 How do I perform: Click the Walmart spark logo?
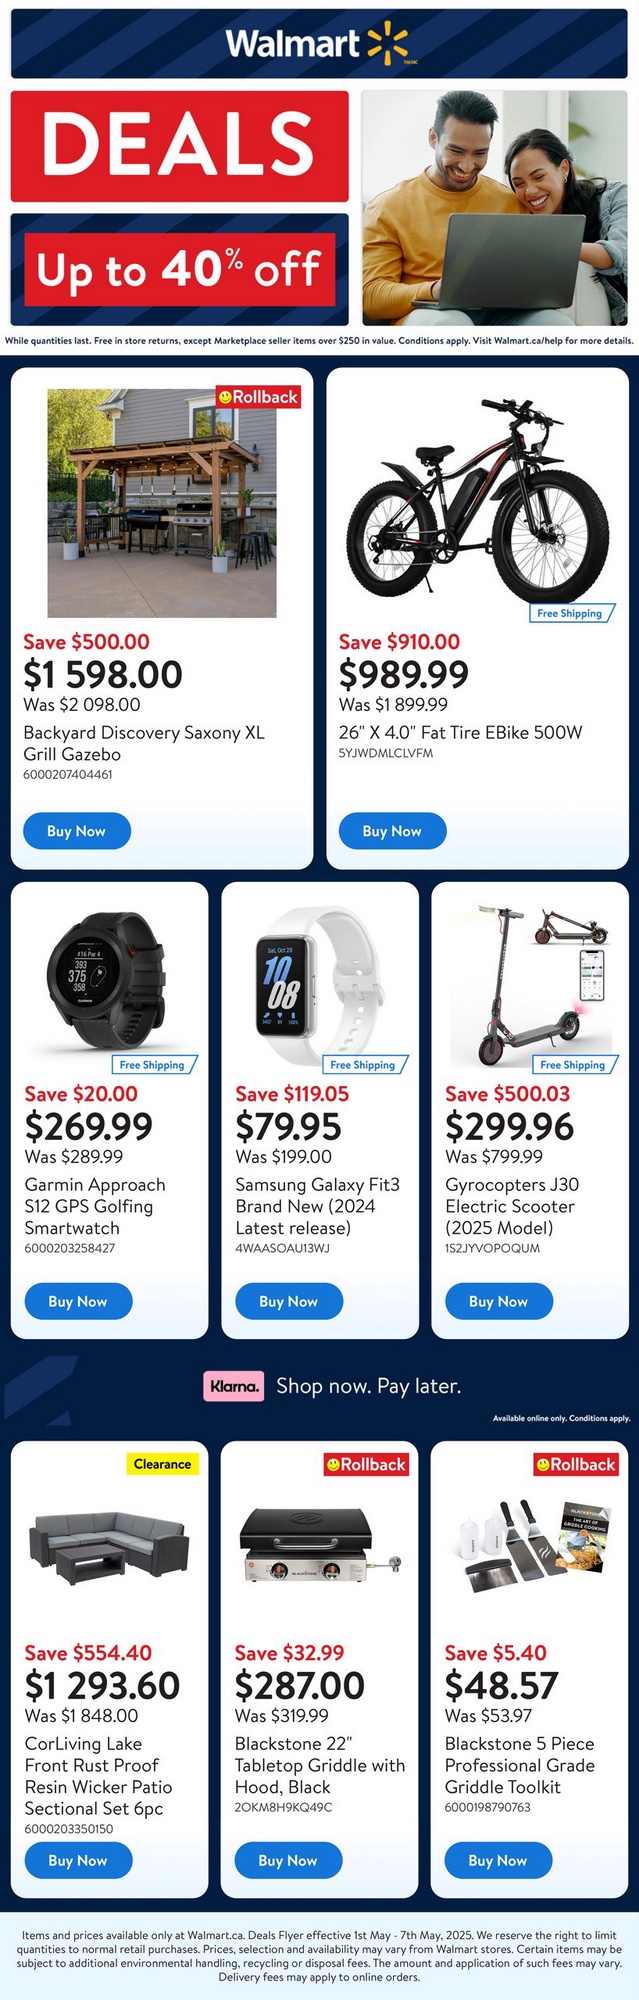(387, 44)
